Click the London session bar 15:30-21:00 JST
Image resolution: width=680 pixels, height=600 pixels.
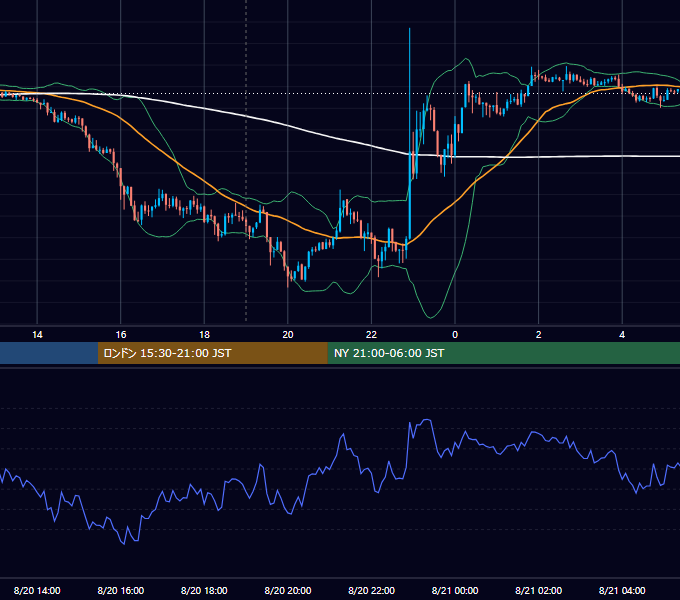point(212,353)
